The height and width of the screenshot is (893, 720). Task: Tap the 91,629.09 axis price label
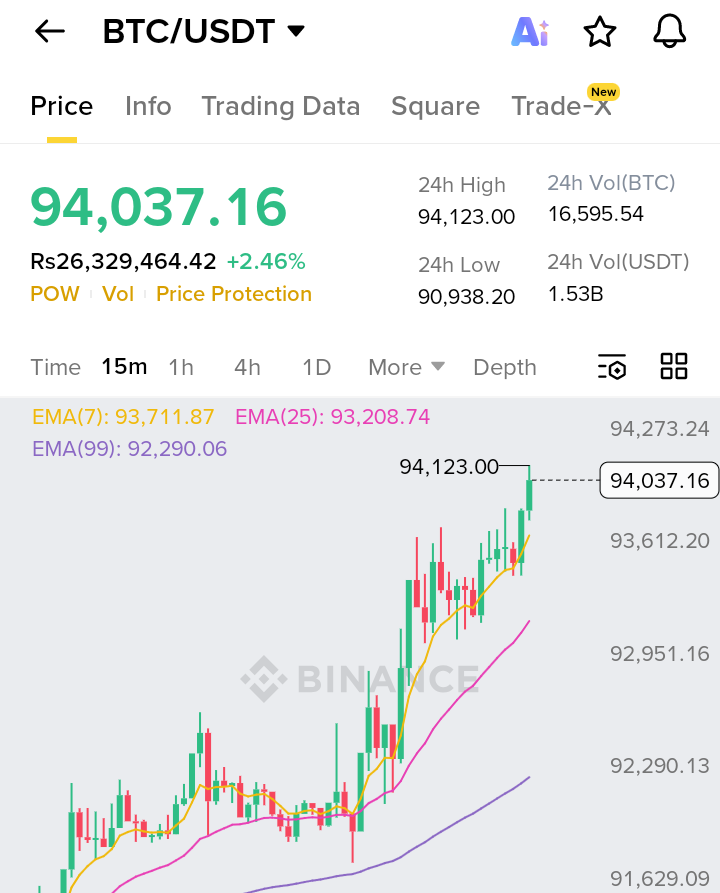660,879
